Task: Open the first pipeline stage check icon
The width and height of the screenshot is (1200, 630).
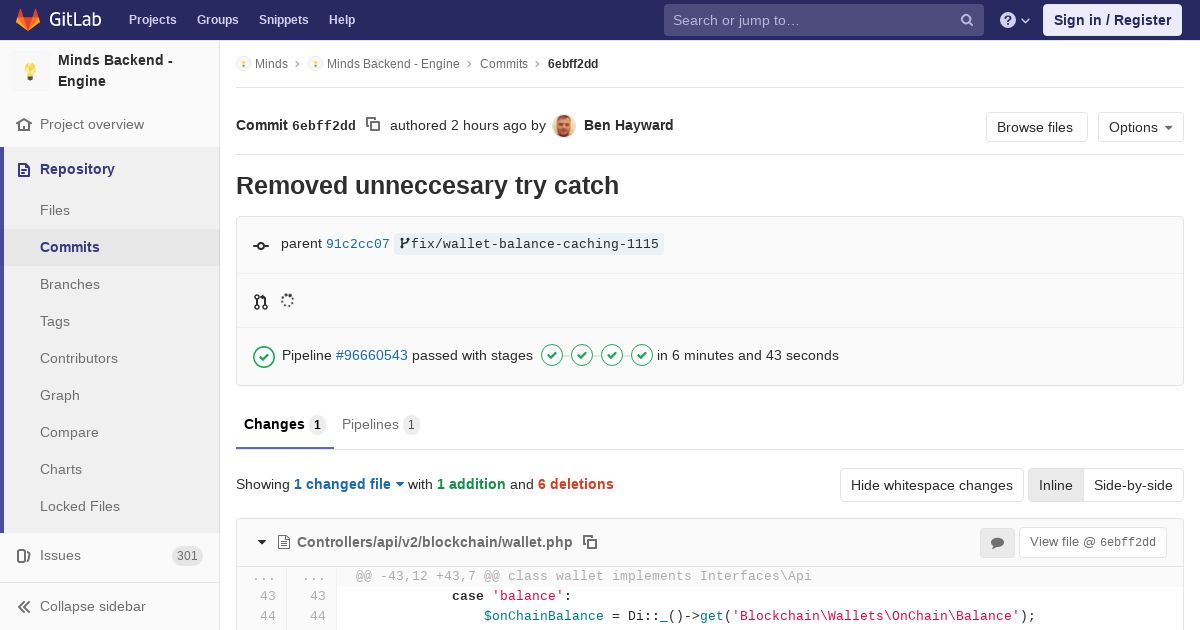Action: 552,355
